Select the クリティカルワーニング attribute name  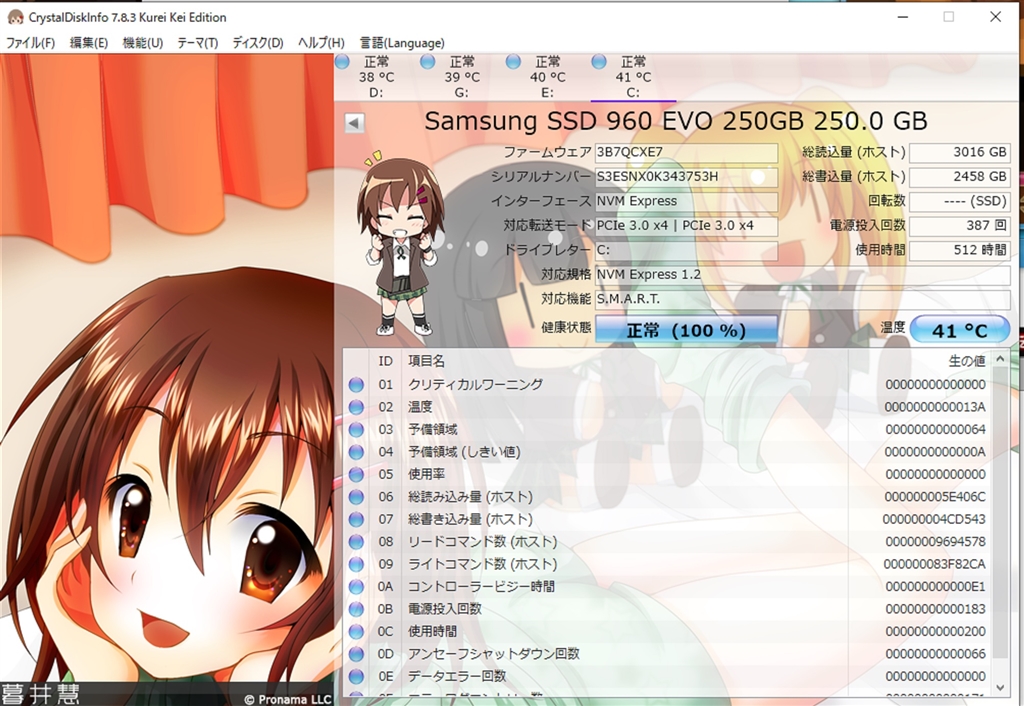[x=475, y=385]
